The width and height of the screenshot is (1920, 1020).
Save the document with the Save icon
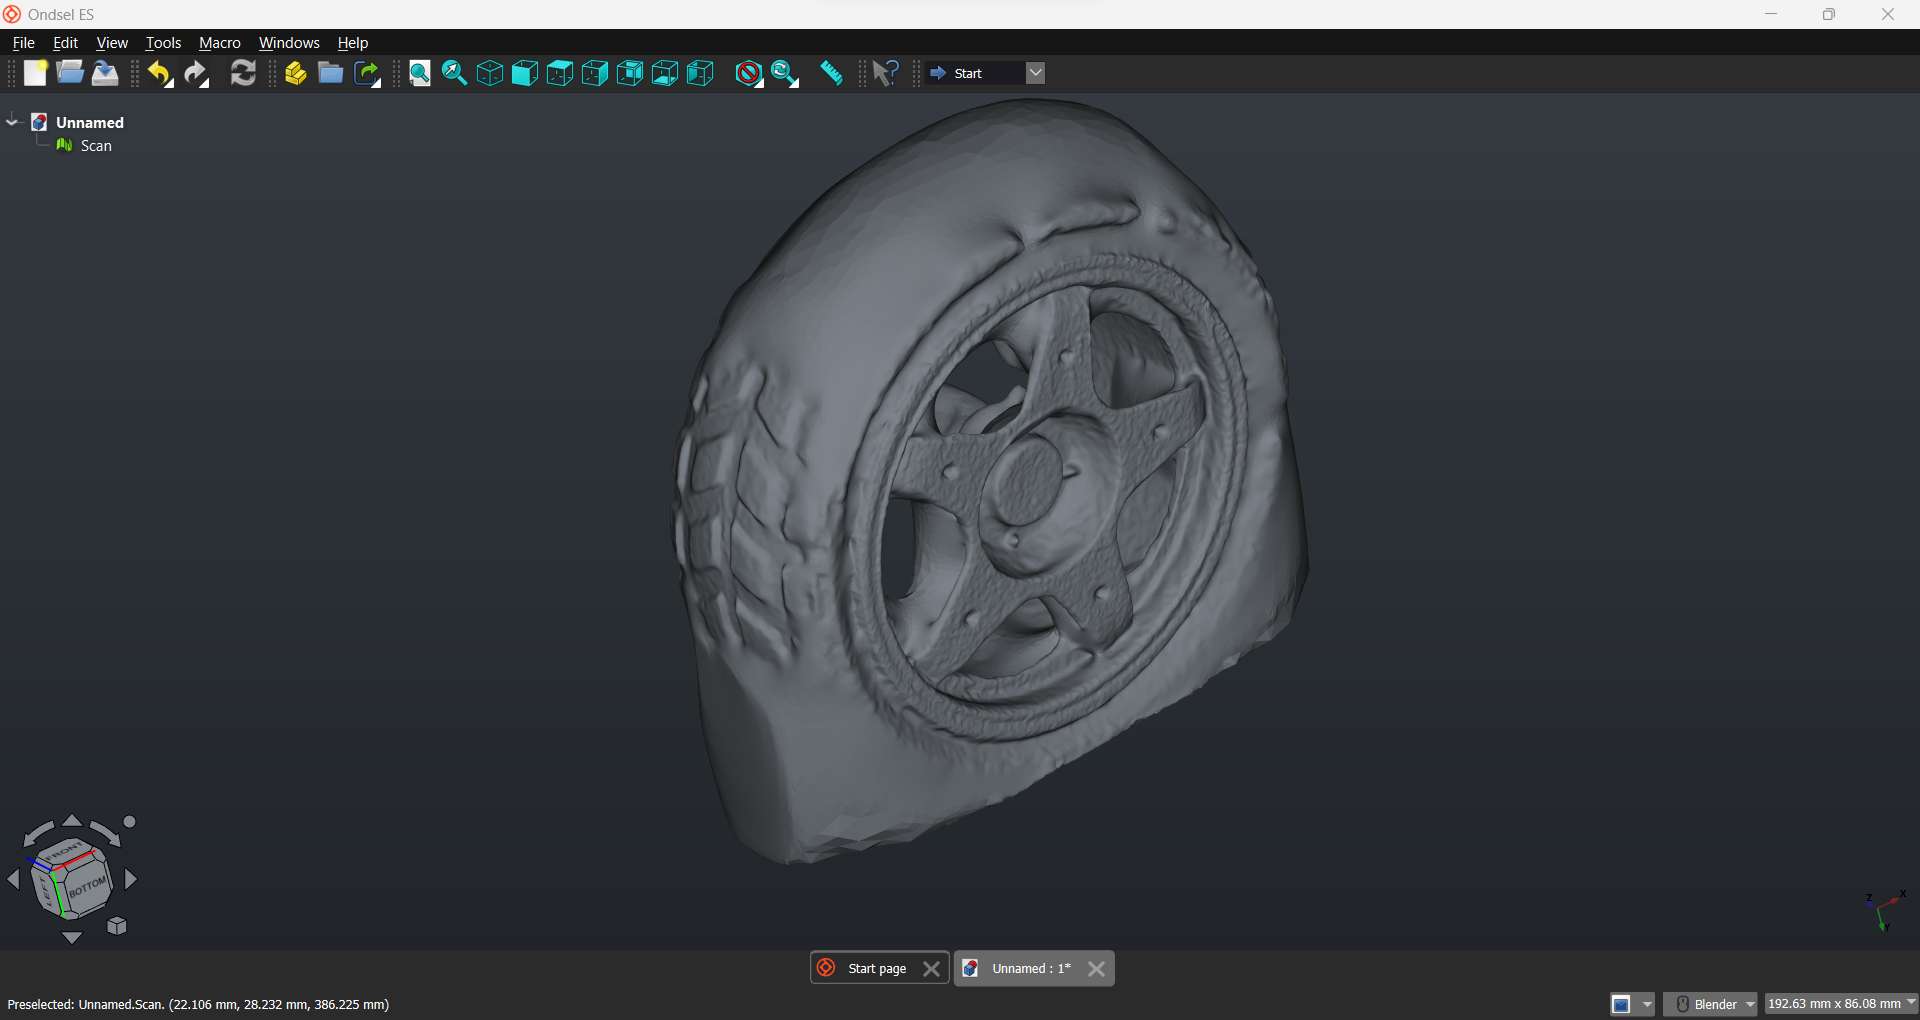[x=105, y=73]
